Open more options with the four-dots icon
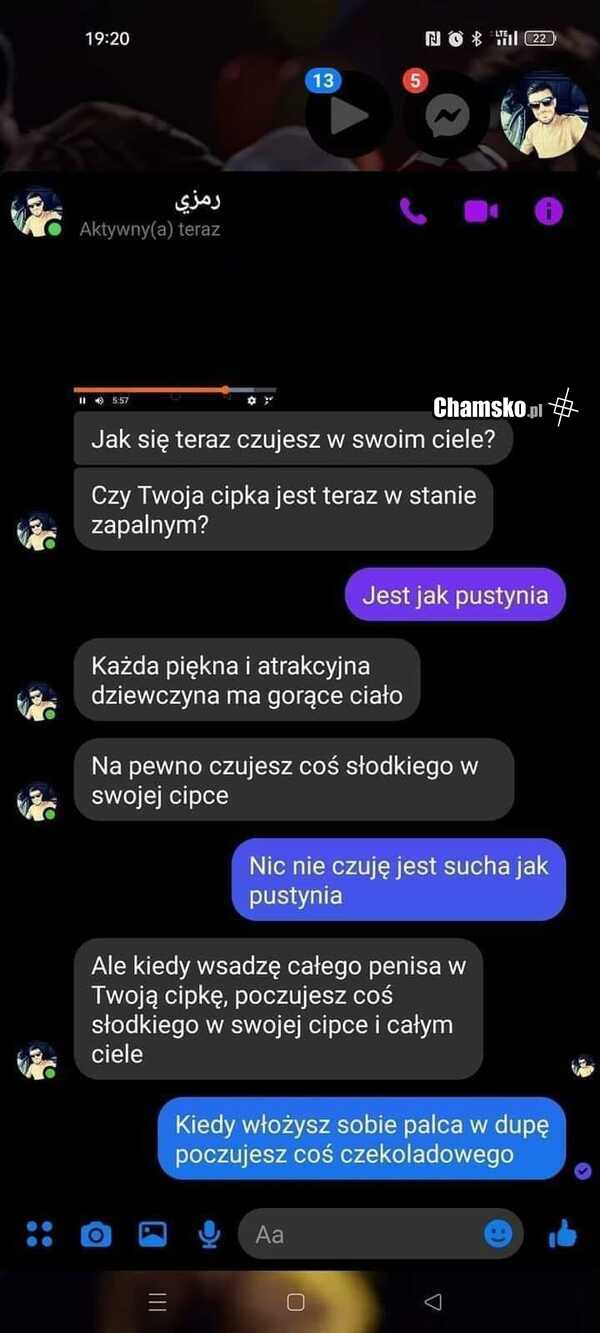Image resolution: width=600 pixels, height=1333 pixels. point(39,1234)
